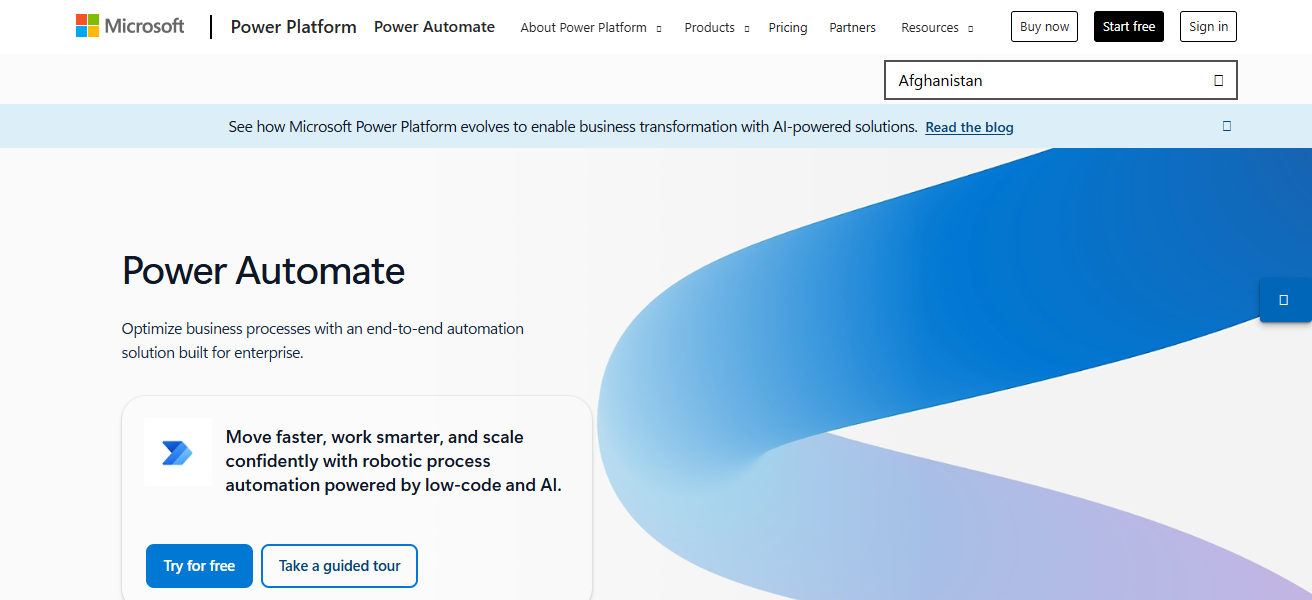Open the feedback flyout on the right edge
The width and height of the screenshot is (1312, 600).
click(1286, 299)
